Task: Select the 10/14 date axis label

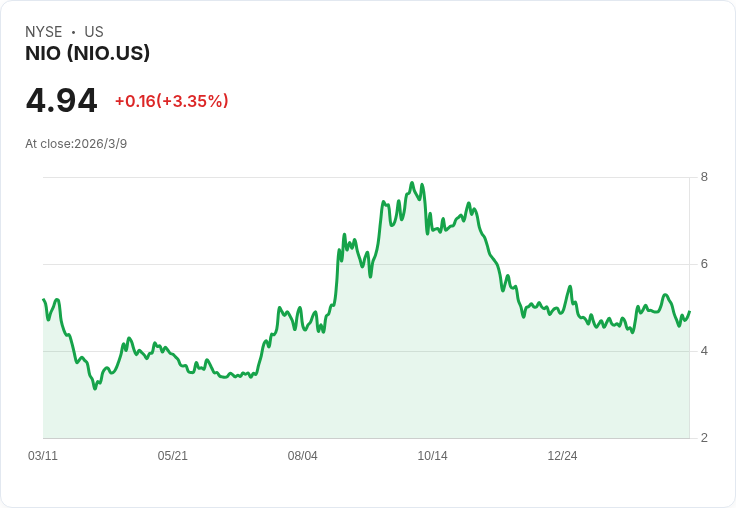Action: click(432, 456)
